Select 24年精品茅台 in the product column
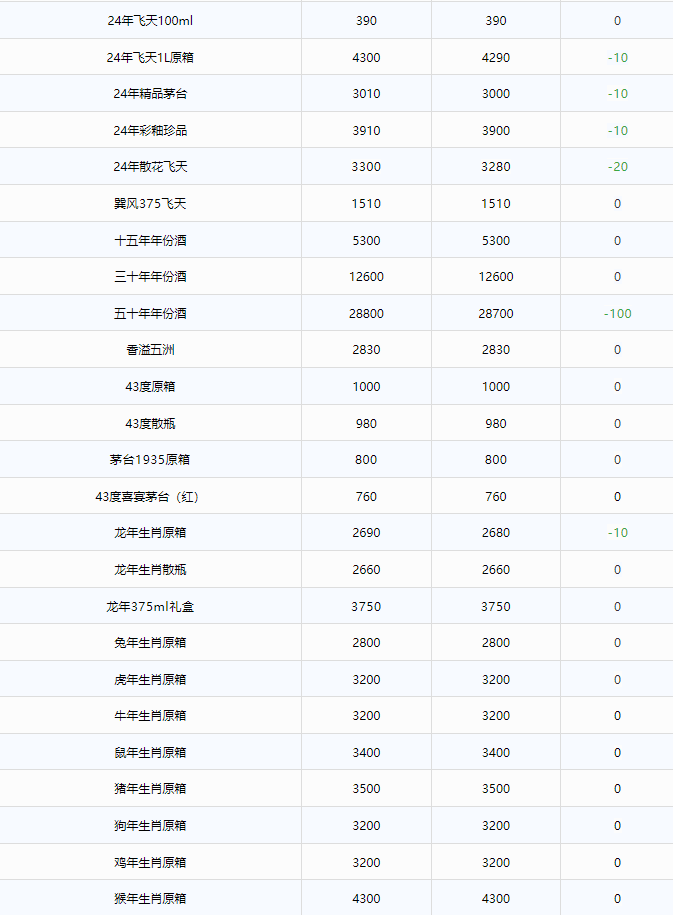 150,94
